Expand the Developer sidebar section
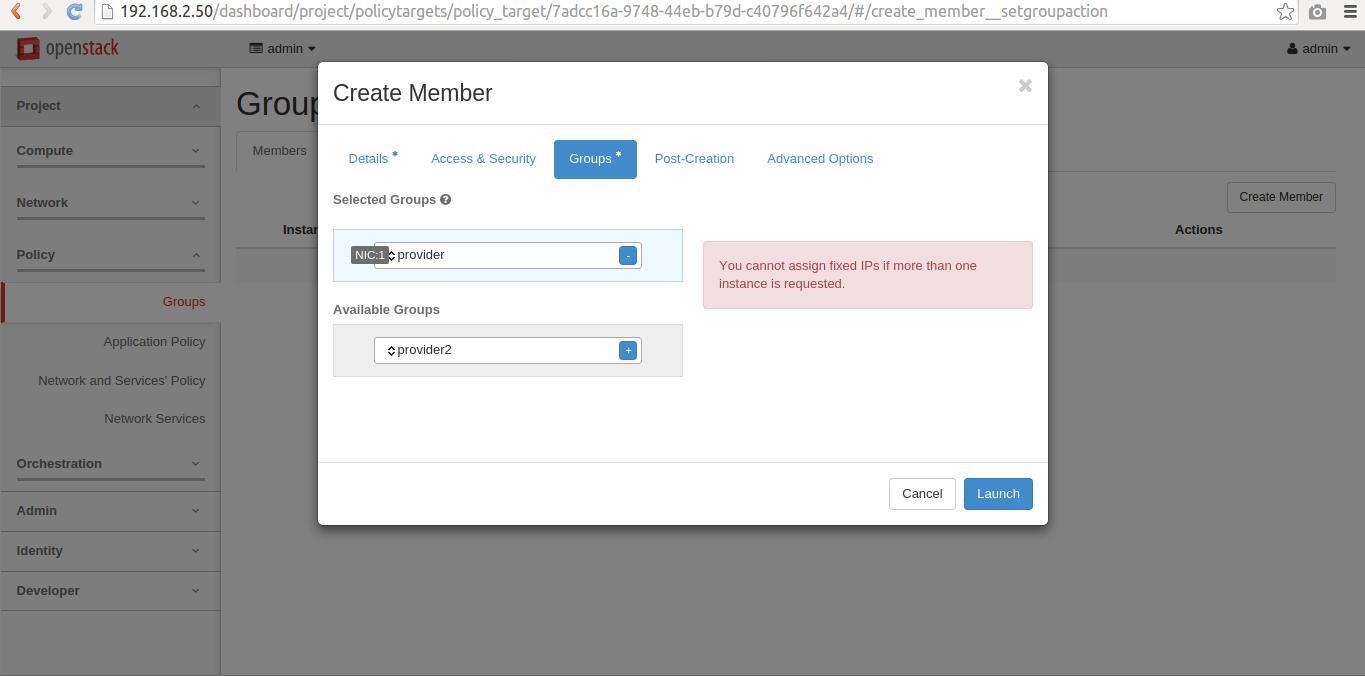The width and height of the screenshot is (1365, 676). click(110, 591)
